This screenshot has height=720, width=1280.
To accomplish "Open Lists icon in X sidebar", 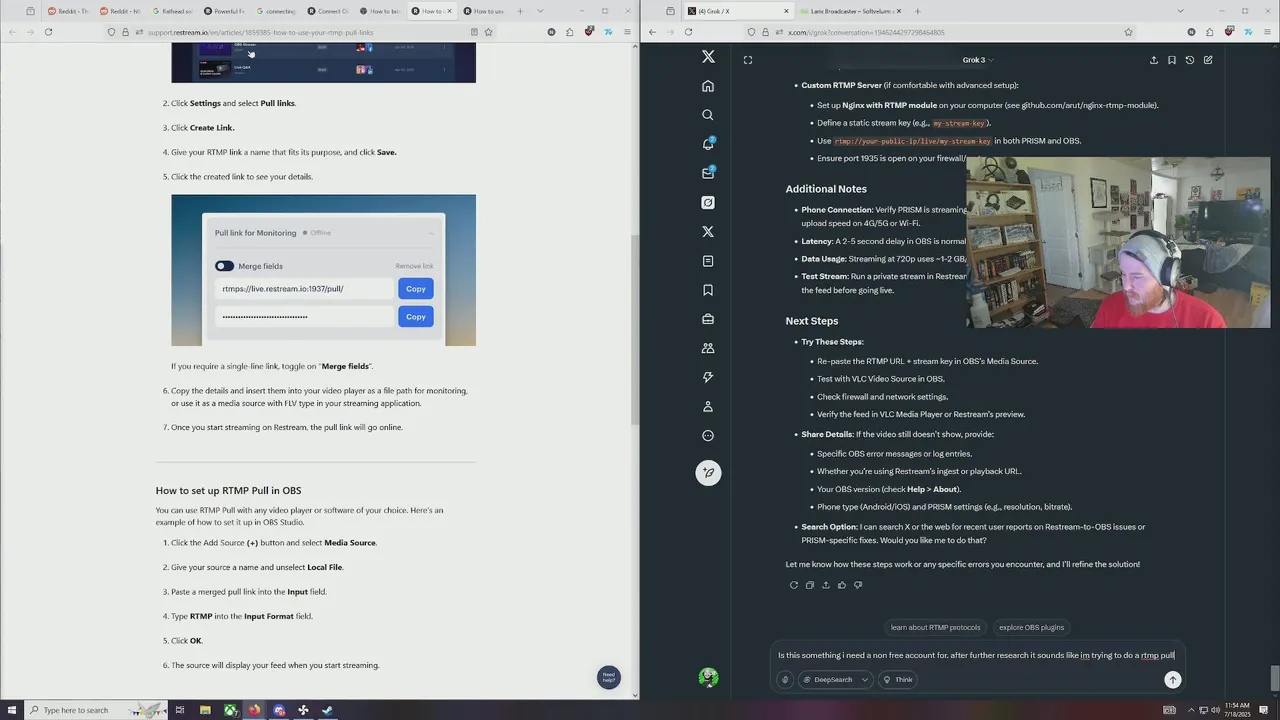I will [708, 261].
